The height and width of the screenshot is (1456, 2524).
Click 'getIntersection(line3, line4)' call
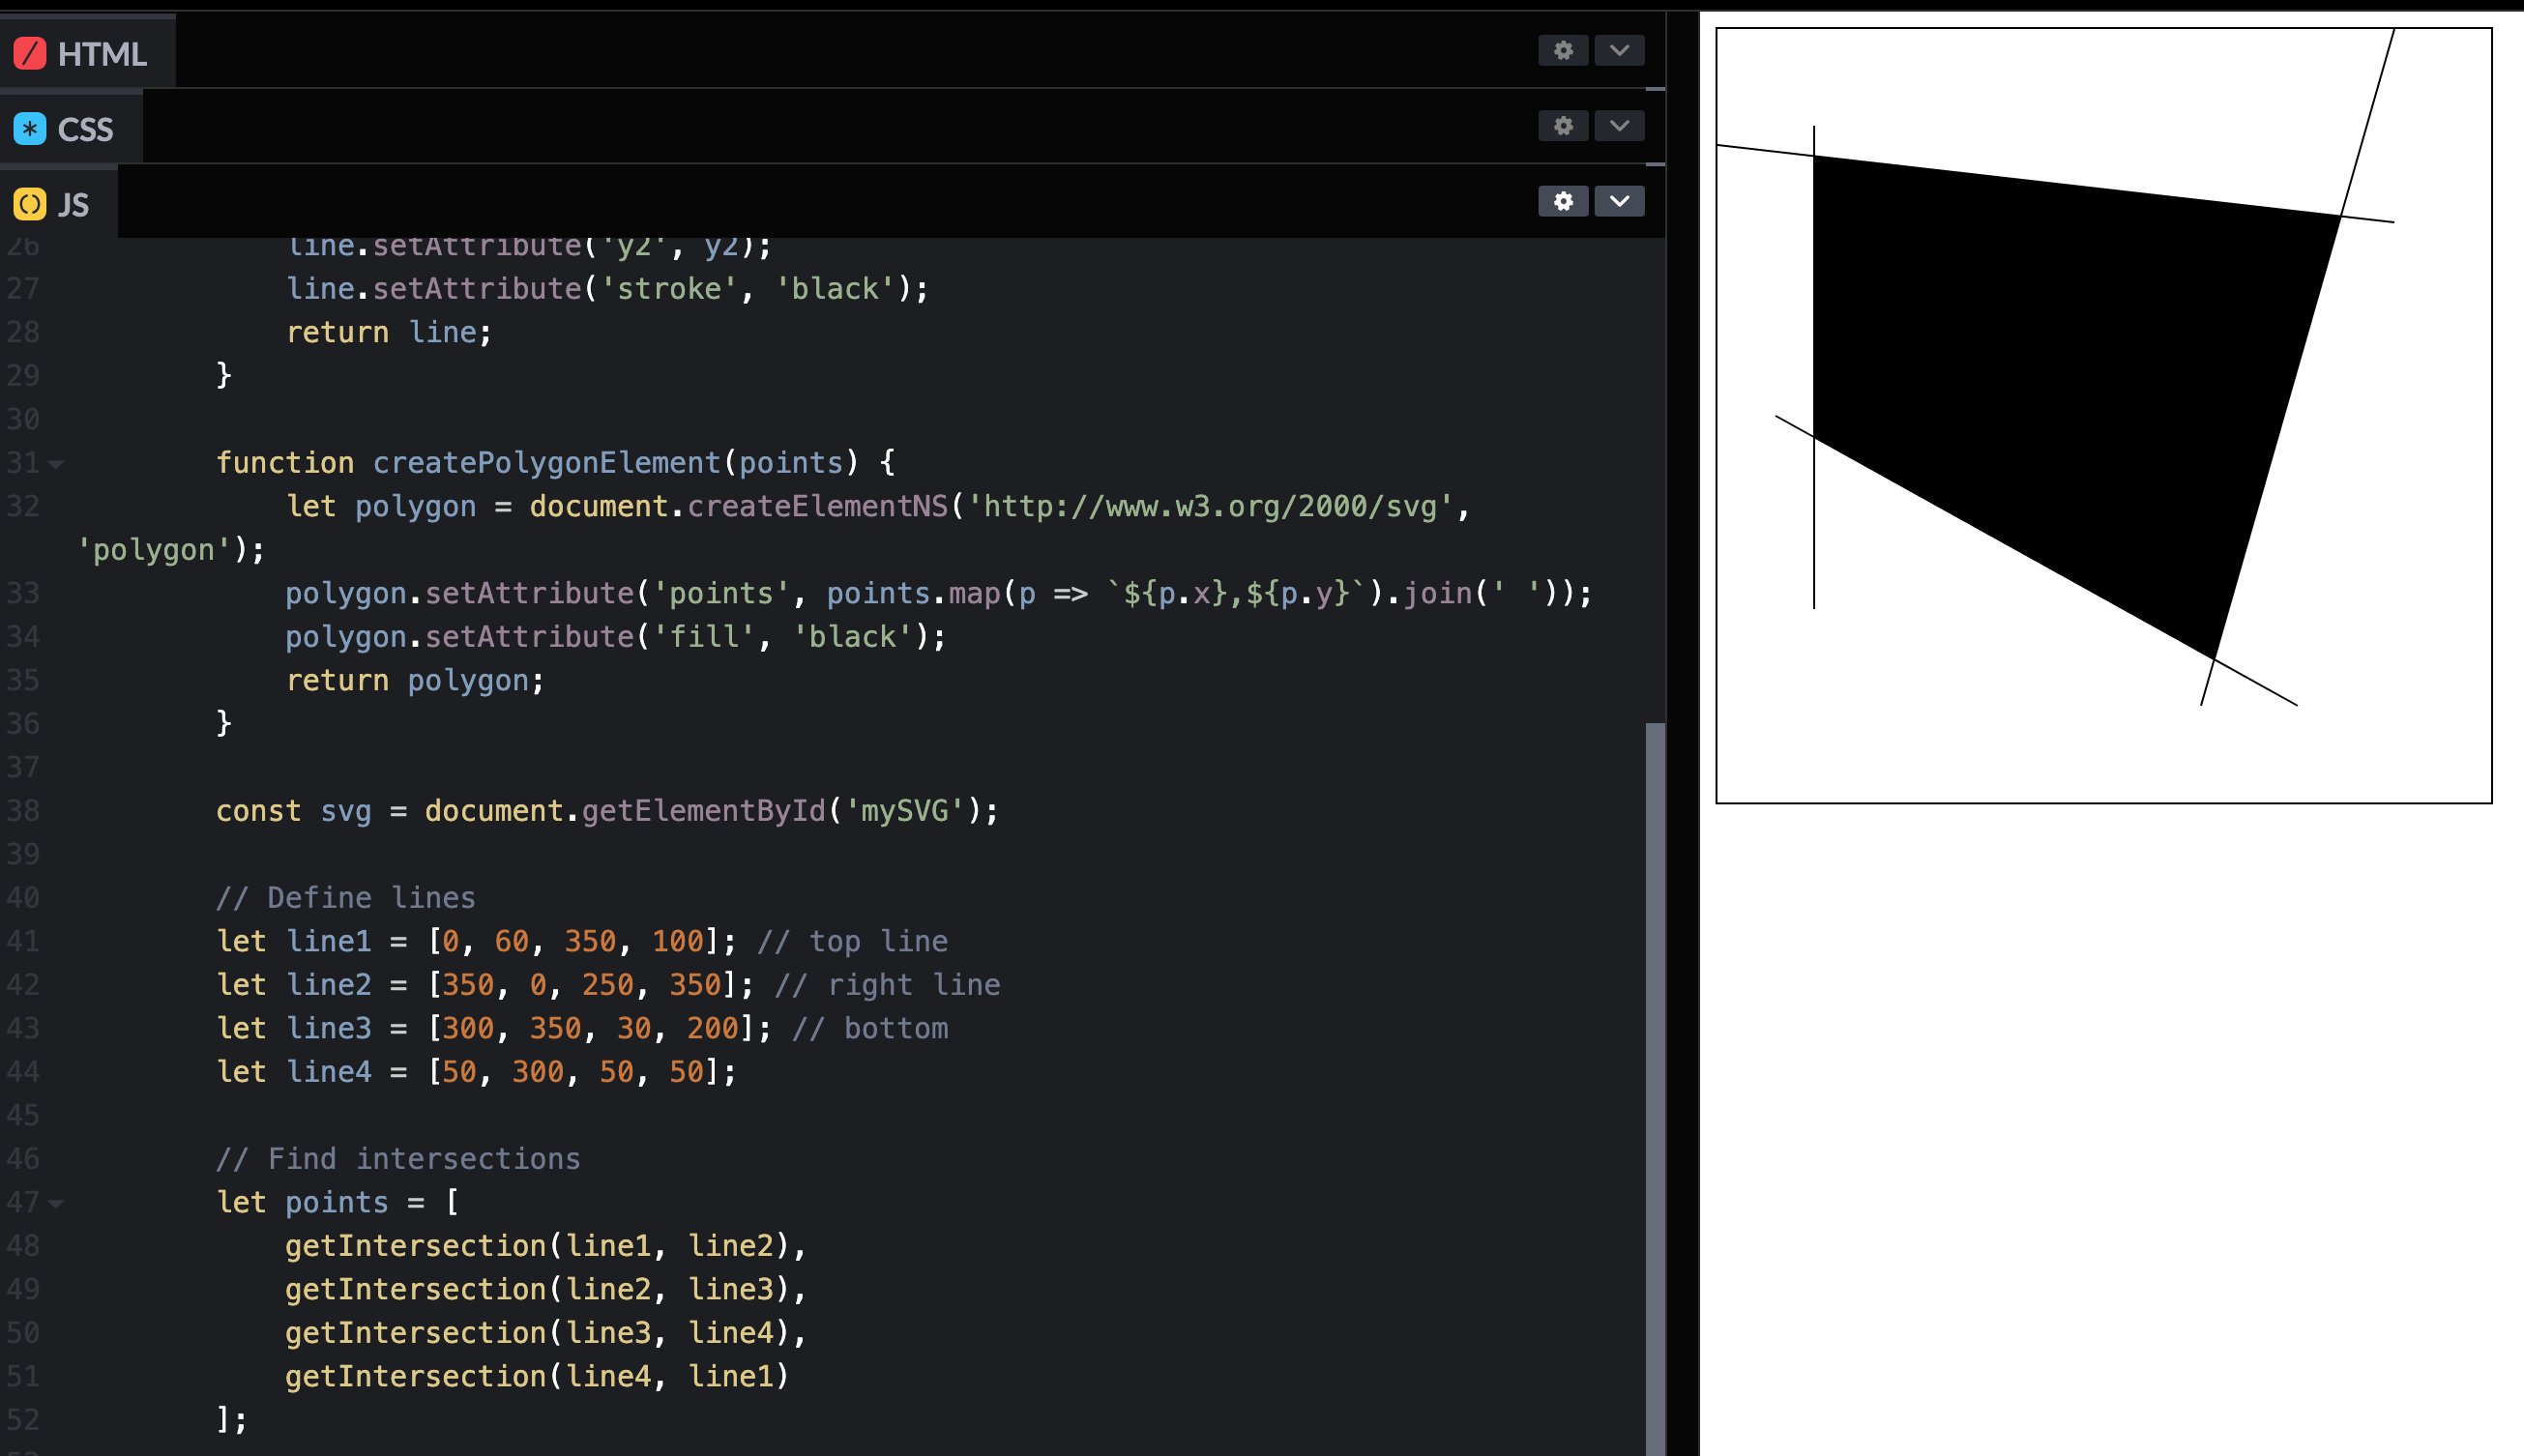(538, 1333)
